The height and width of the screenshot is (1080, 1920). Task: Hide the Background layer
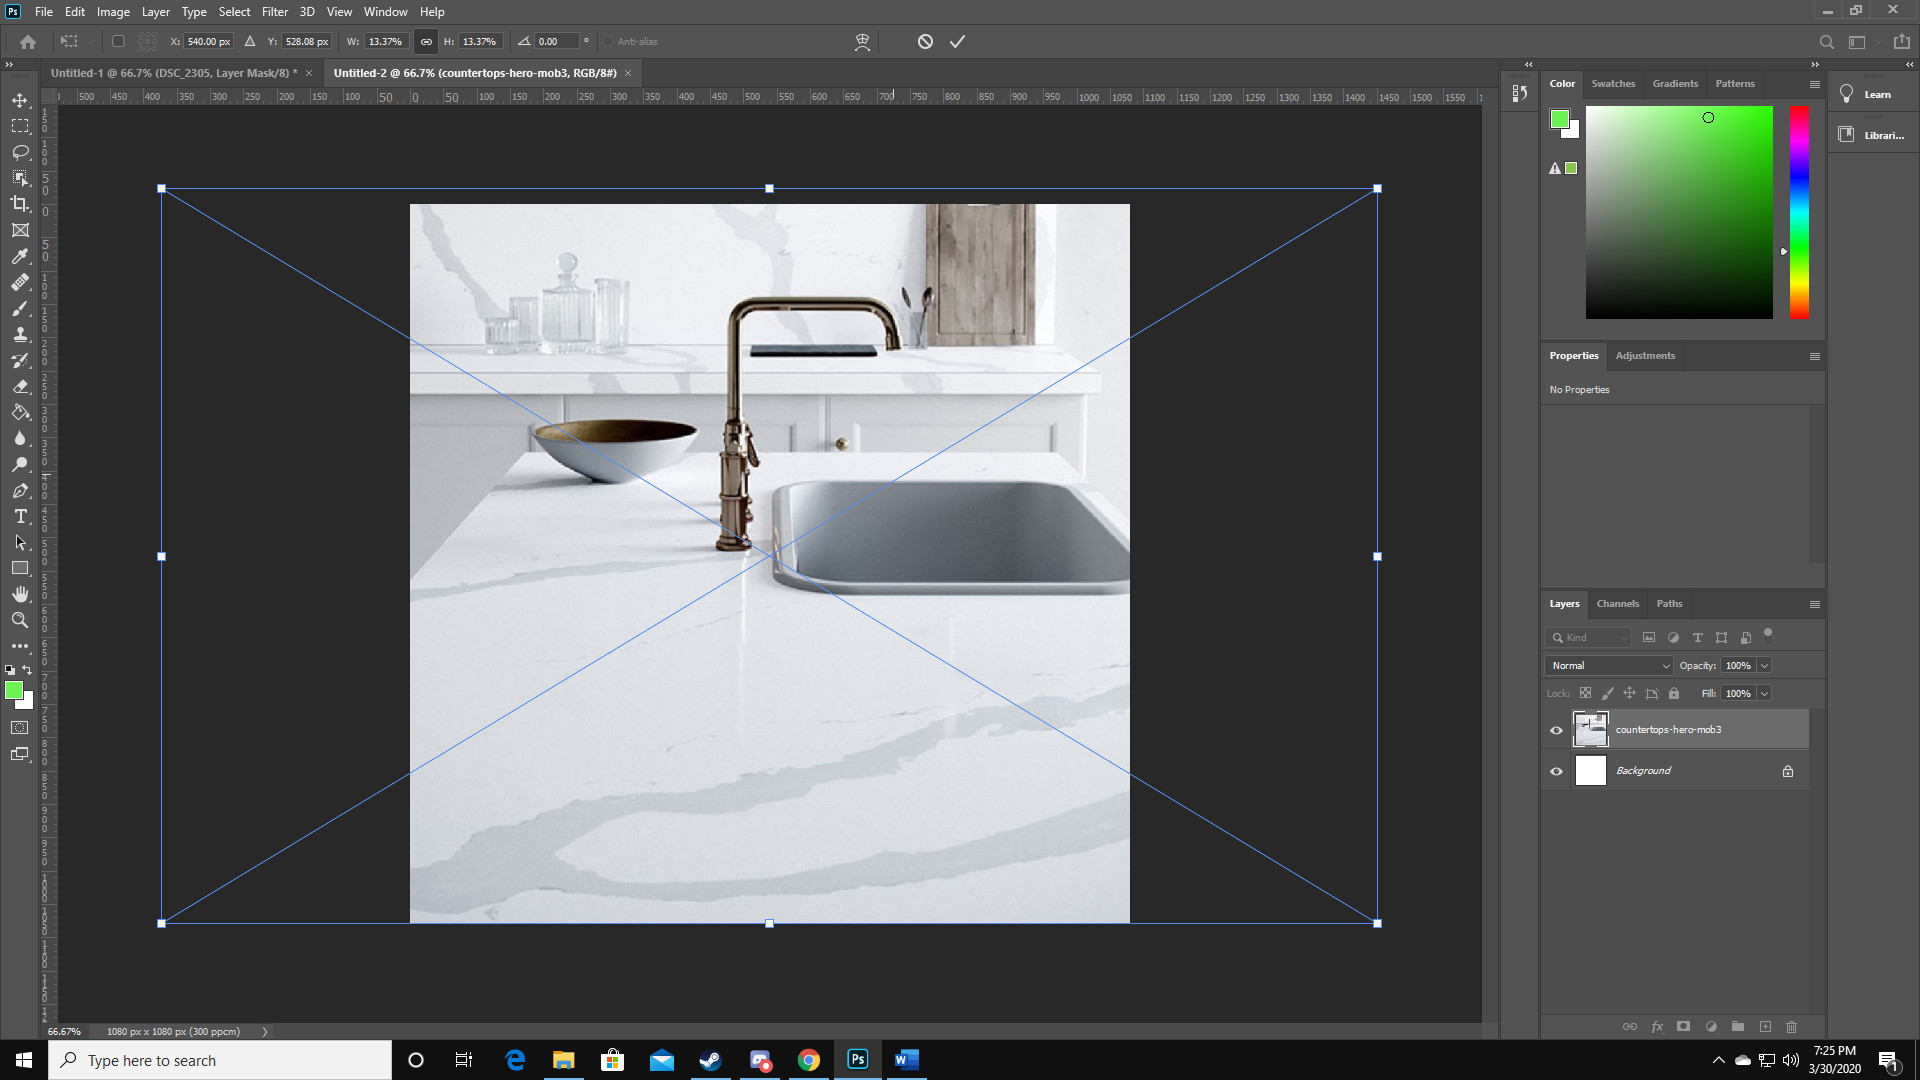[1556, 770]
